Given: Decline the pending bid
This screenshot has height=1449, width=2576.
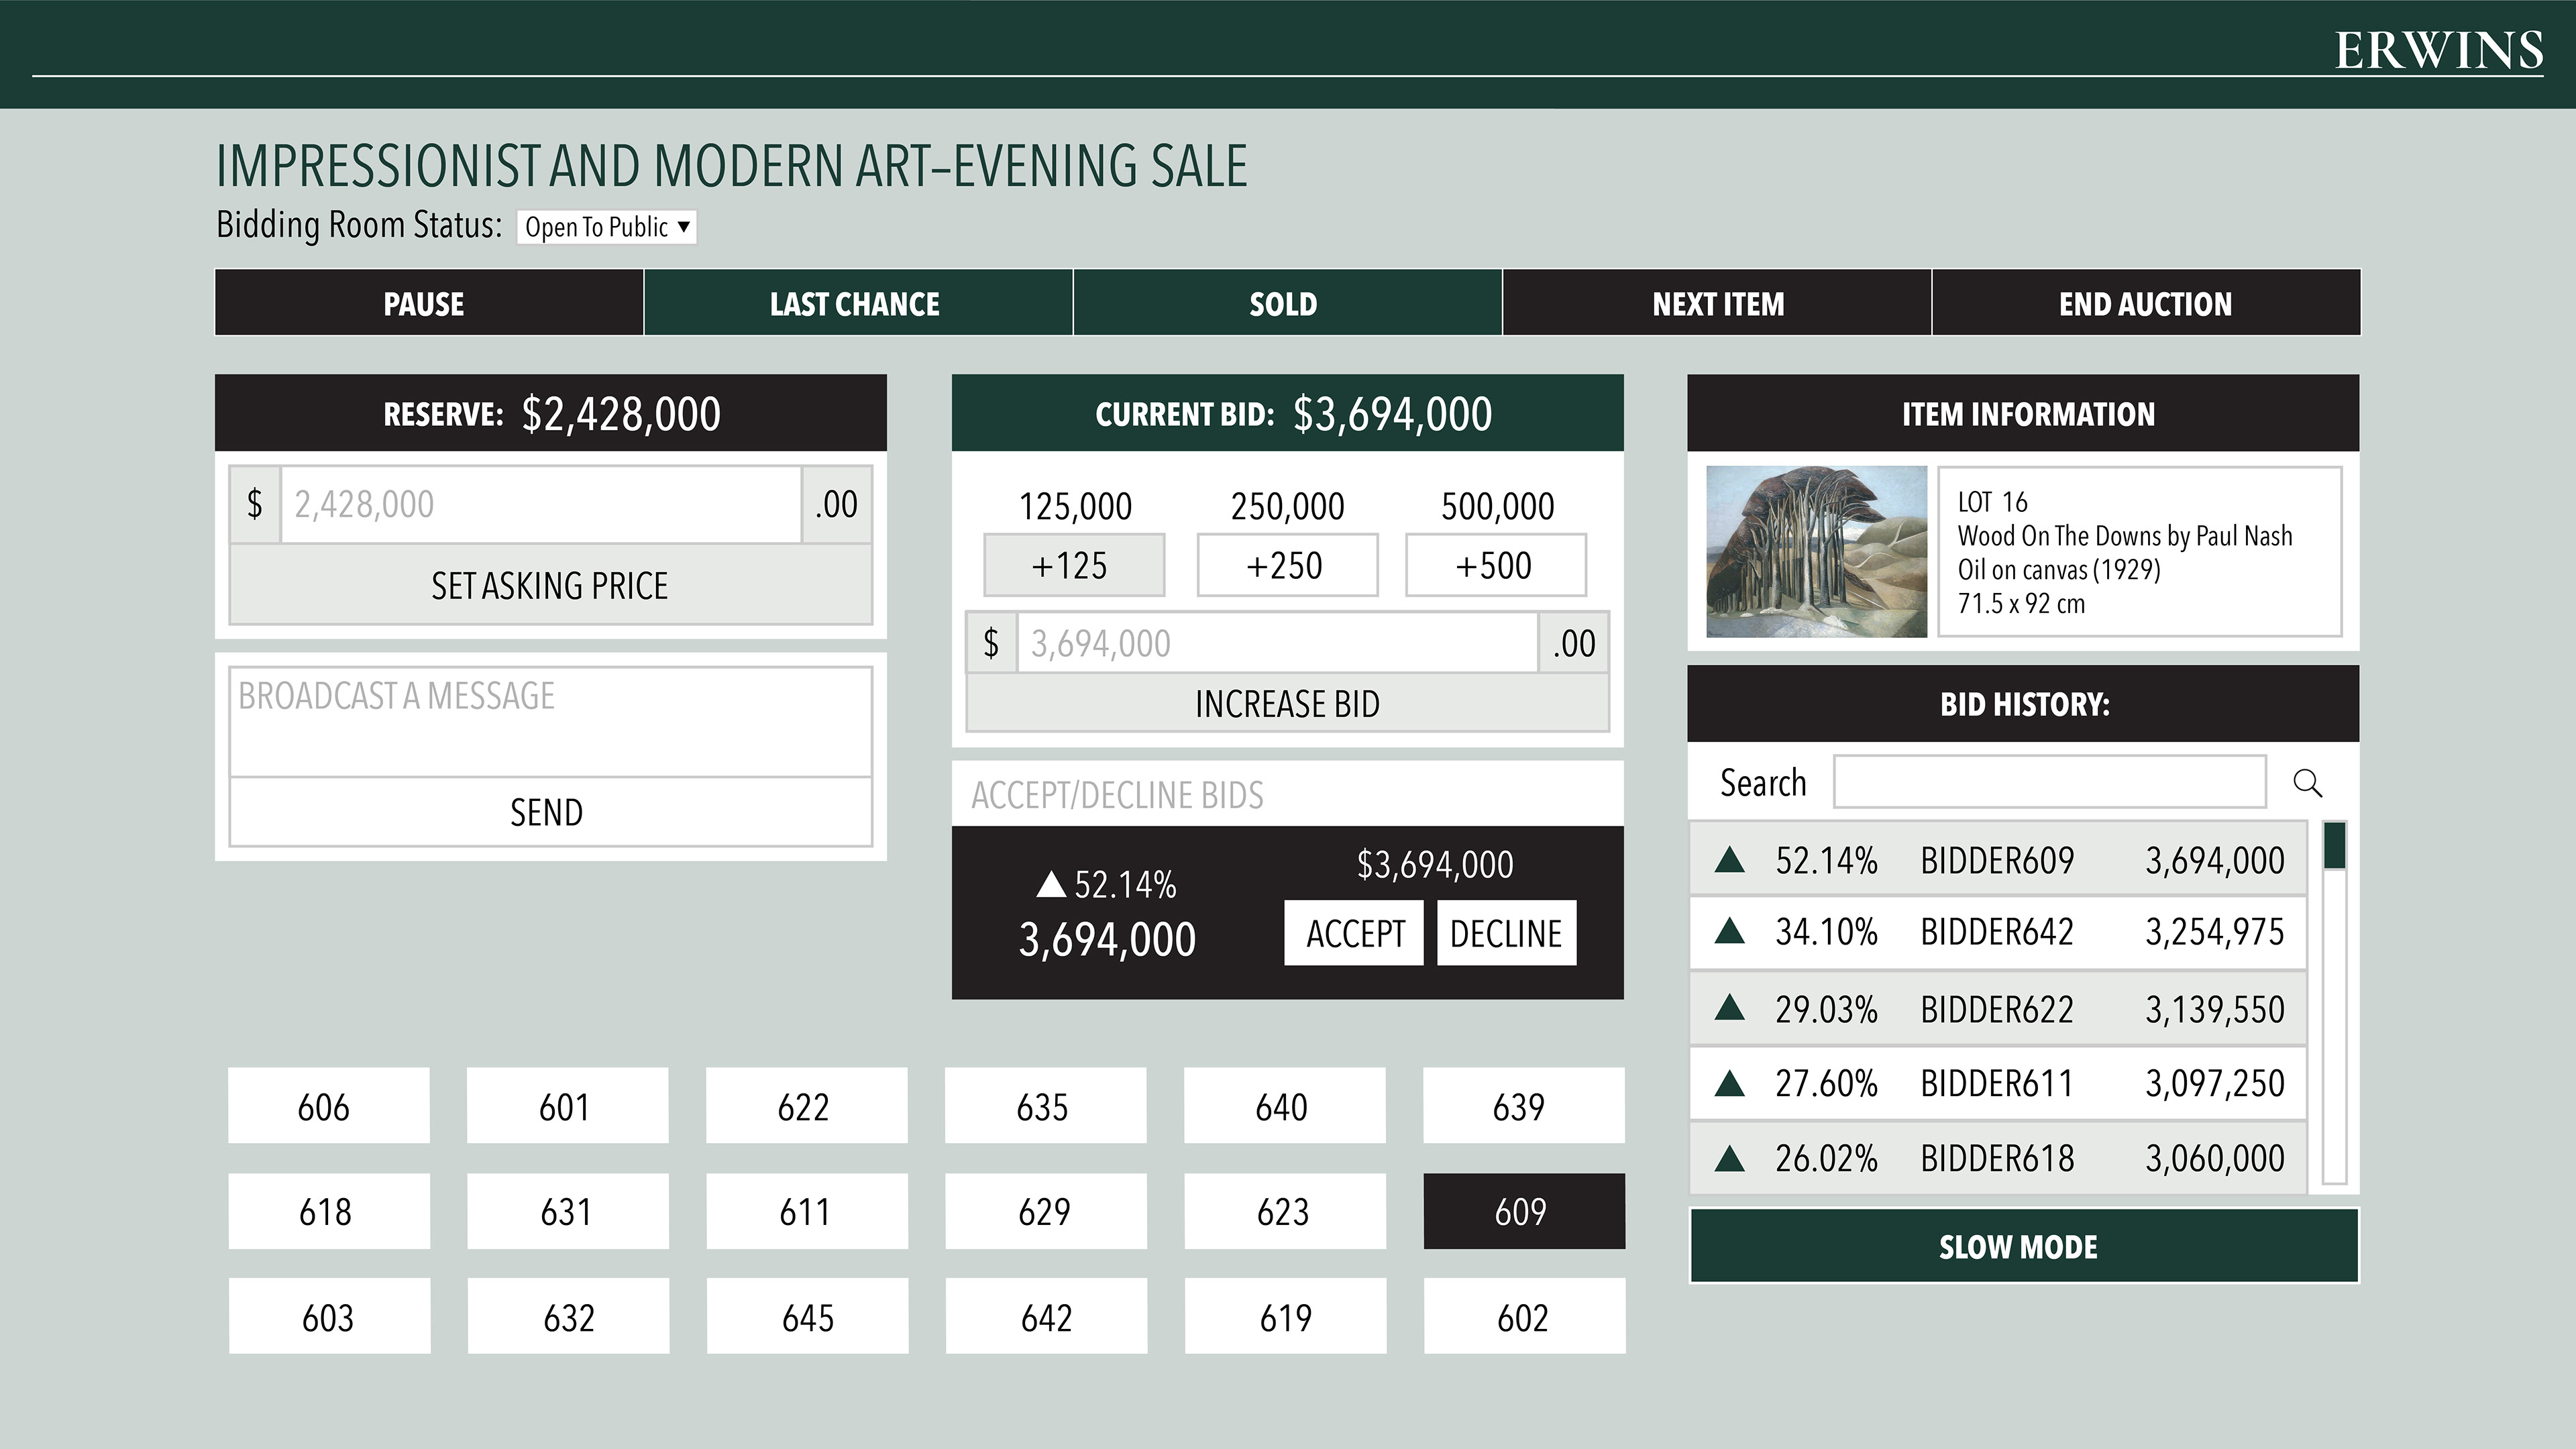Looking at the screenshot, I should 1506,933.
